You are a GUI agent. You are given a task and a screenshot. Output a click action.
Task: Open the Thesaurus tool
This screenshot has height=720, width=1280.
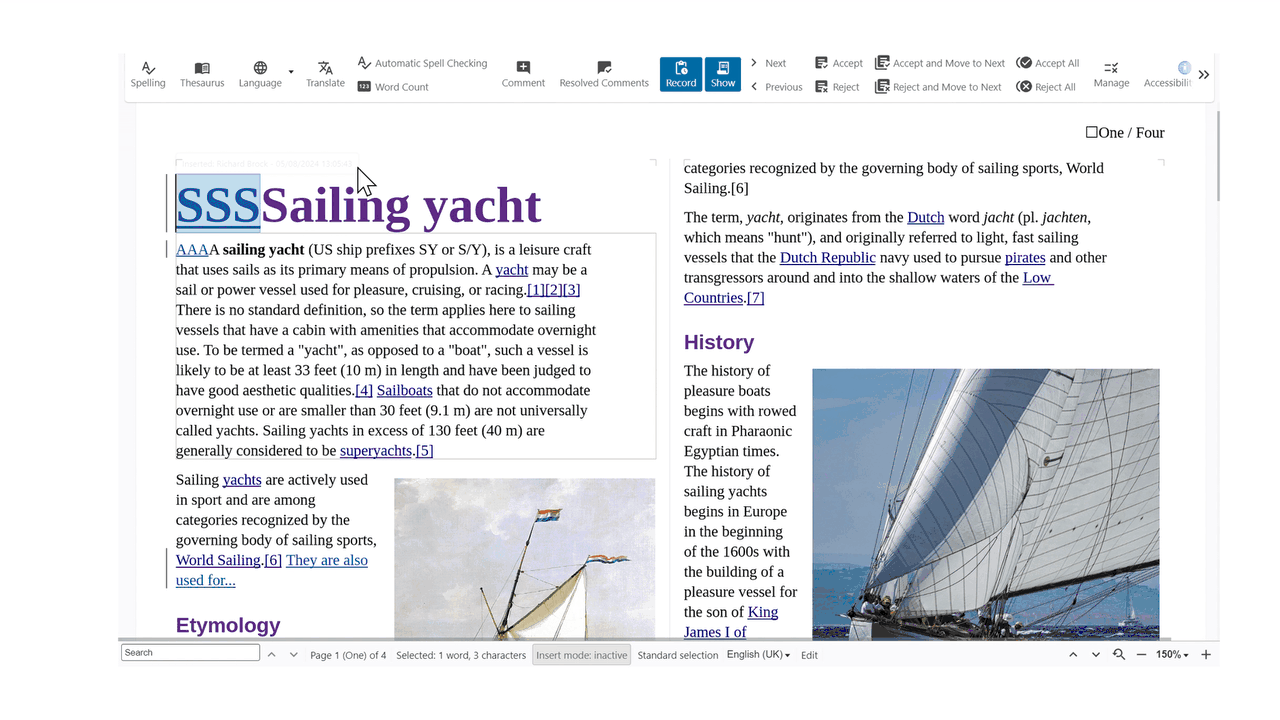202,75
